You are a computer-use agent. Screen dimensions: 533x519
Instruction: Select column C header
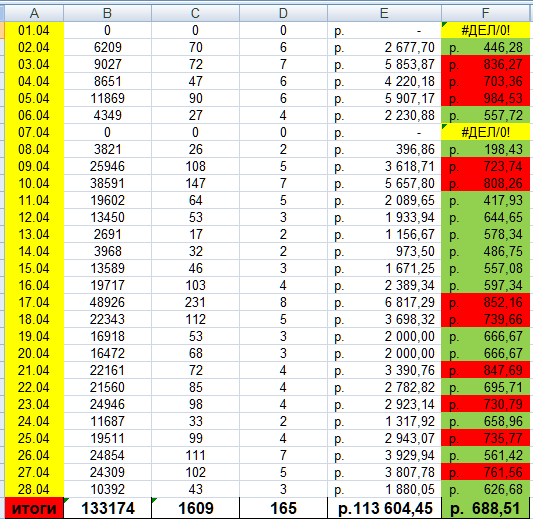tap(195, 13)
